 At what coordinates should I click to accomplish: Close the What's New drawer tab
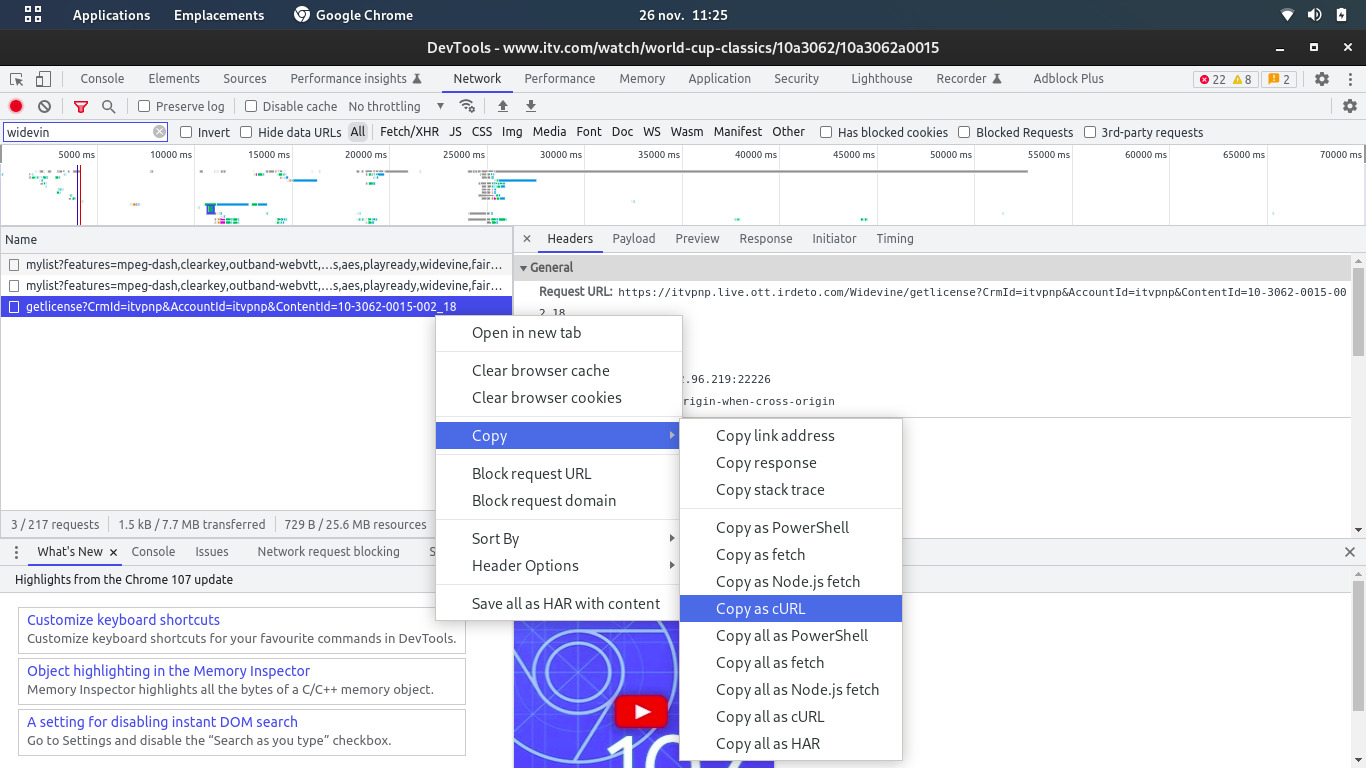coord(114,552)
